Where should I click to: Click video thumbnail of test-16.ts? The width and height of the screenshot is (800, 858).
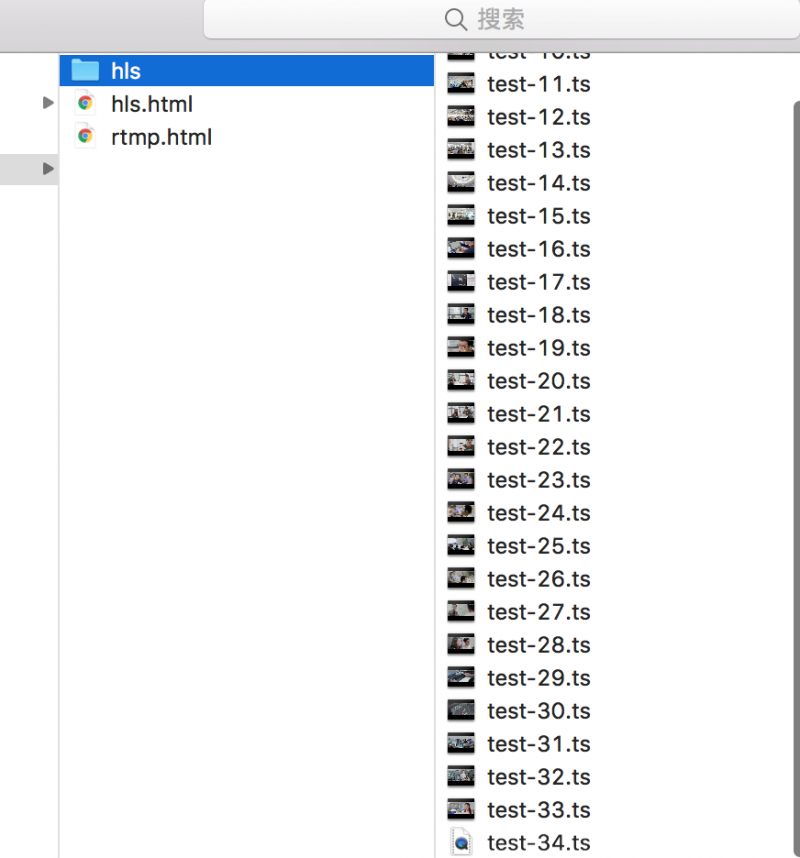pyautogui.click(x=461, y=248)
